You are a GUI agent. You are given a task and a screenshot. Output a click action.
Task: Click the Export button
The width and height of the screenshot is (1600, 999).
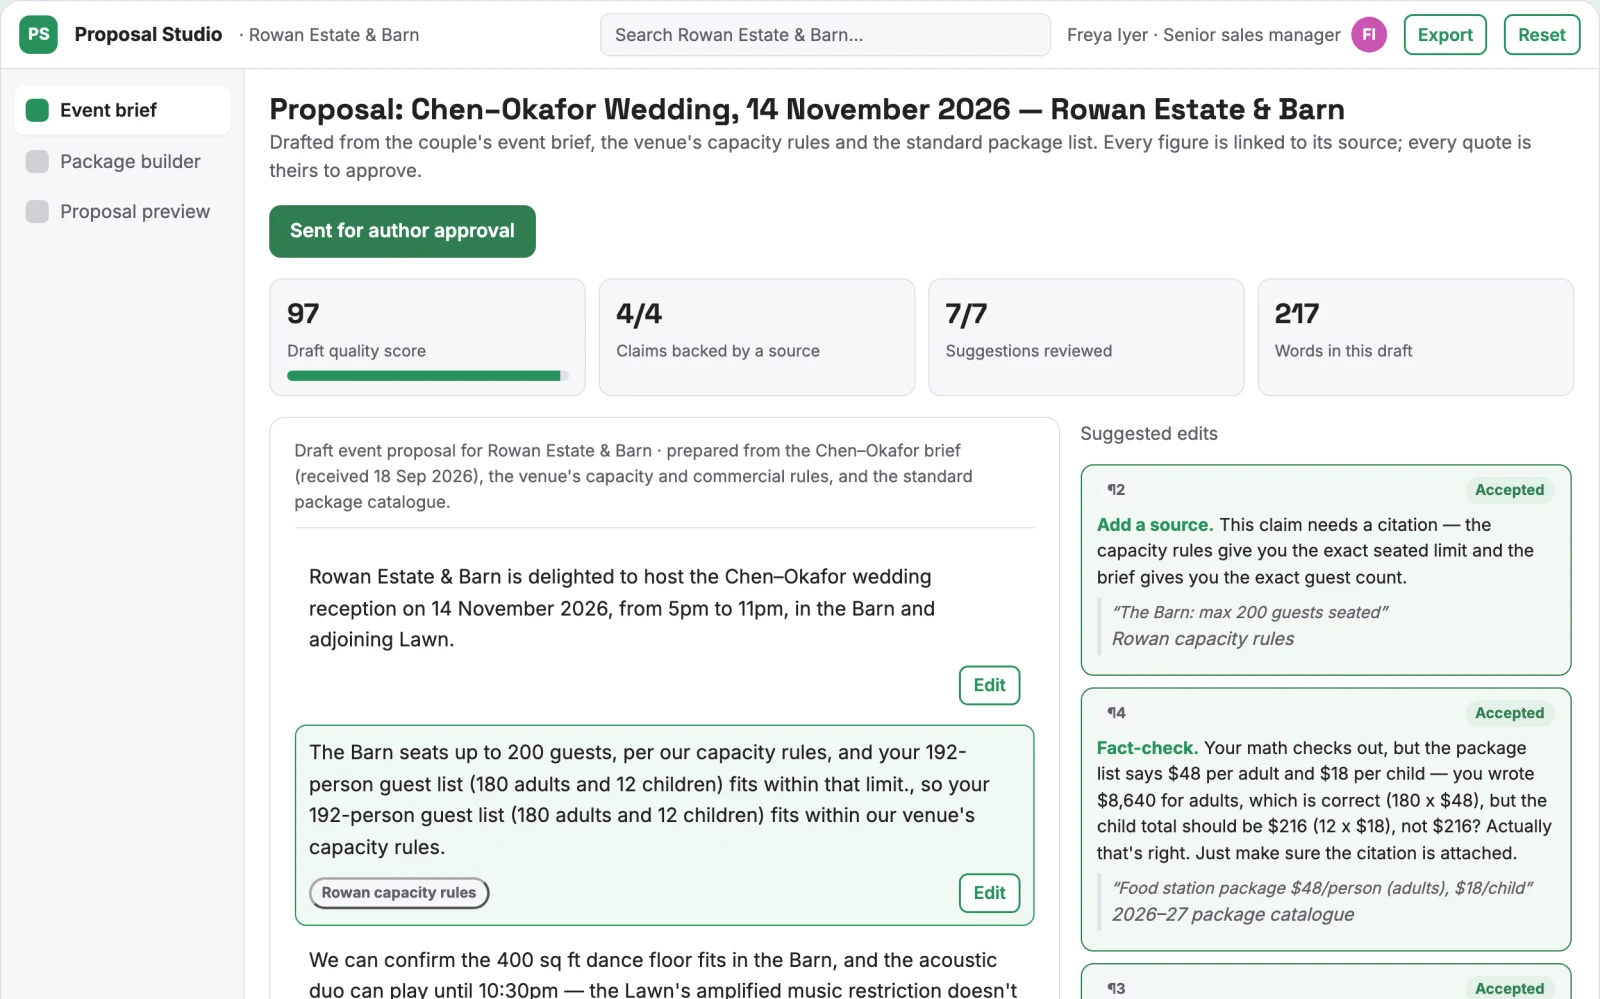(x=1445, y=34)
